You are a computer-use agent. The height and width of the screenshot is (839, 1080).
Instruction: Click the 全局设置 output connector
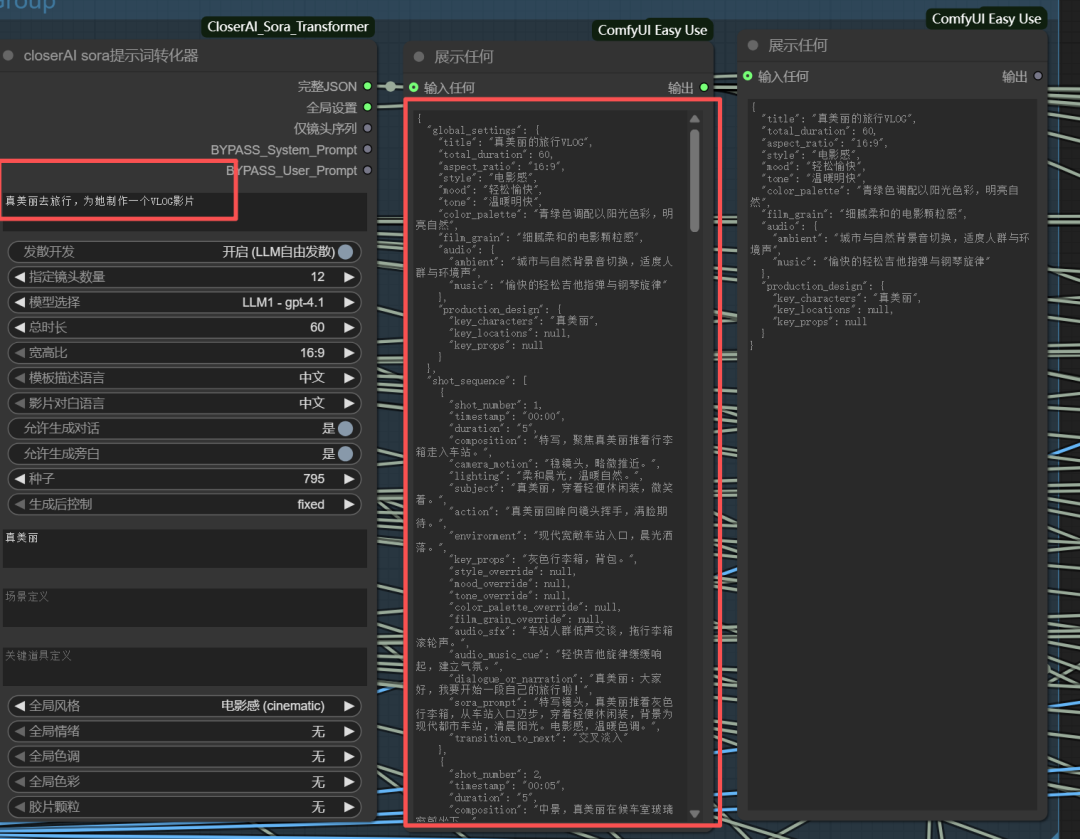point(368,107)
